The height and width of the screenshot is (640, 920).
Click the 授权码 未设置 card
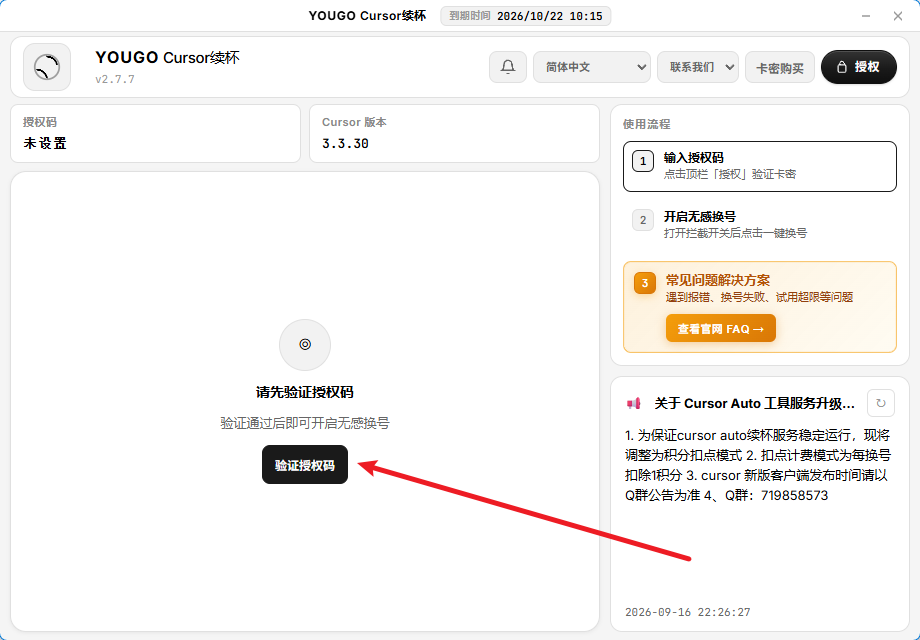click(x=155, y=134)
